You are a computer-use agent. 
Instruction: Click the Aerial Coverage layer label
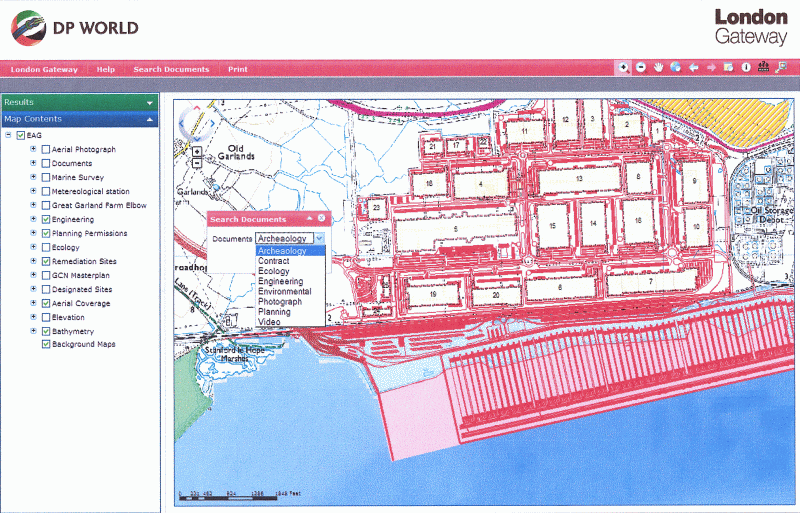pos(81,303)
